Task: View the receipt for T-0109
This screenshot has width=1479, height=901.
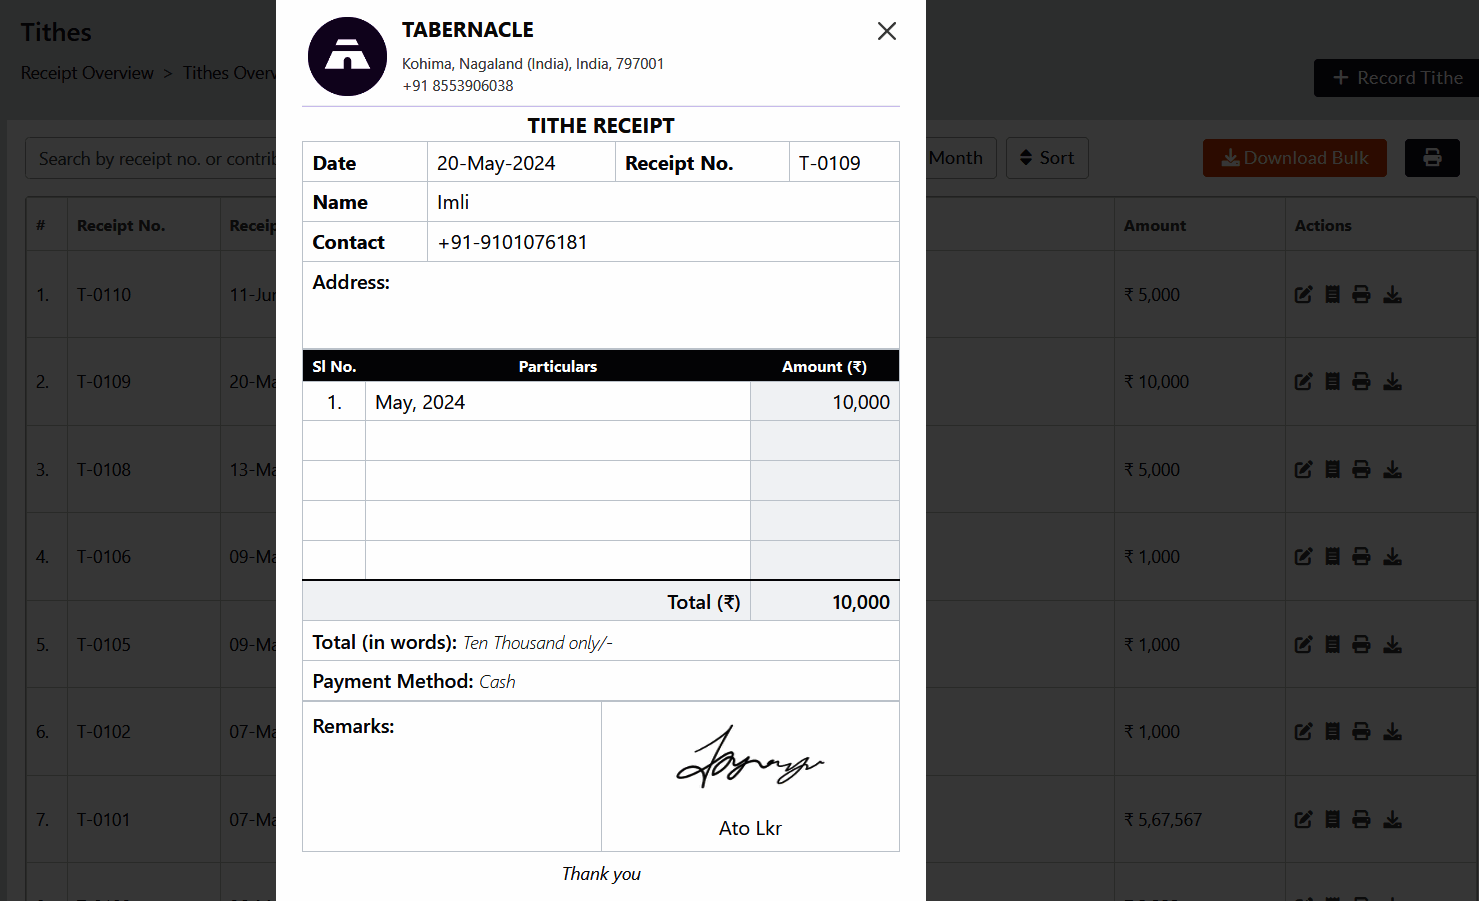Action: pos(1332,382)
